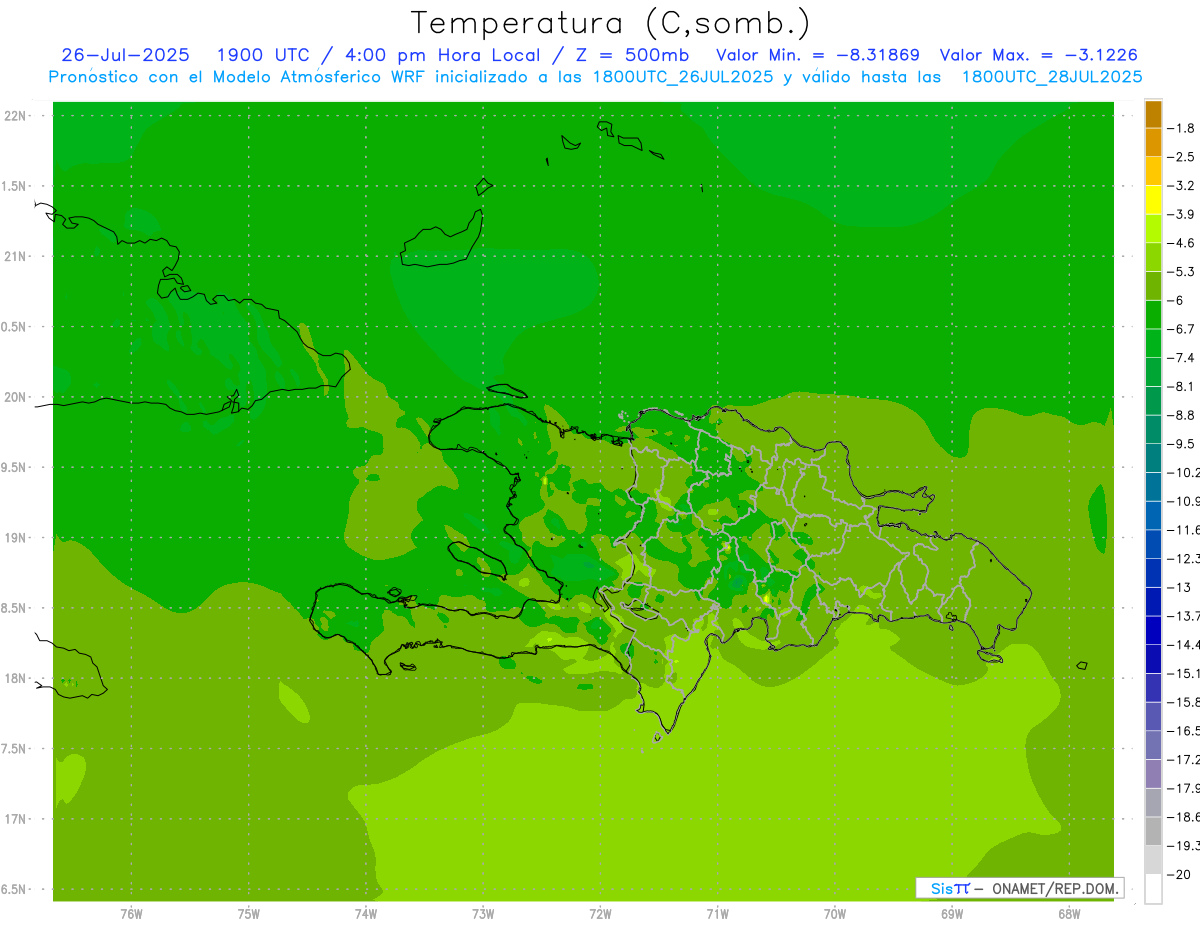Click the '-3.9' color scale value
Viewport: 1200px width, 927px height.
[x=1183, y=214]
